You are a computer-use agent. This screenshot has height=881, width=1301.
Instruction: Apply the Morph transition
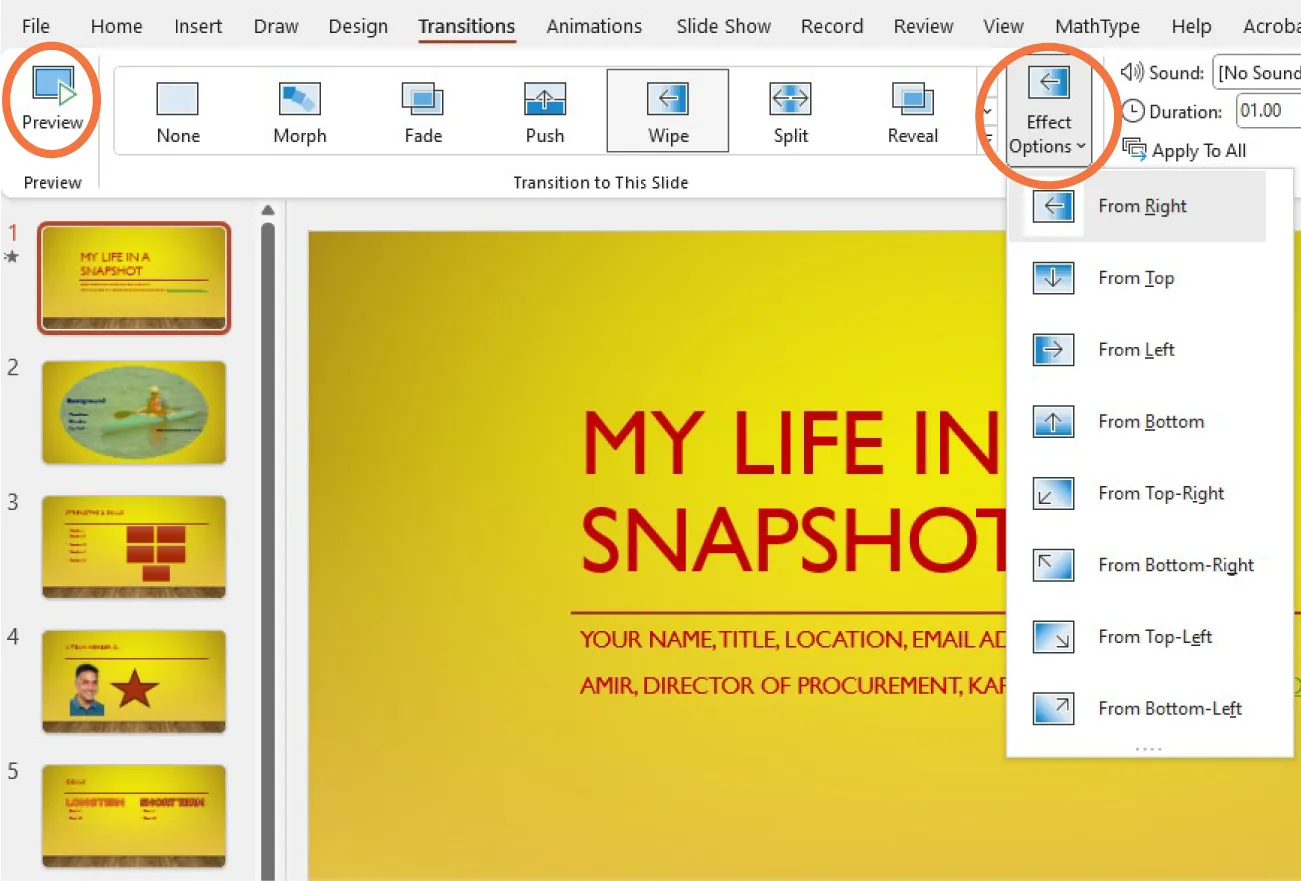(299, 110)
